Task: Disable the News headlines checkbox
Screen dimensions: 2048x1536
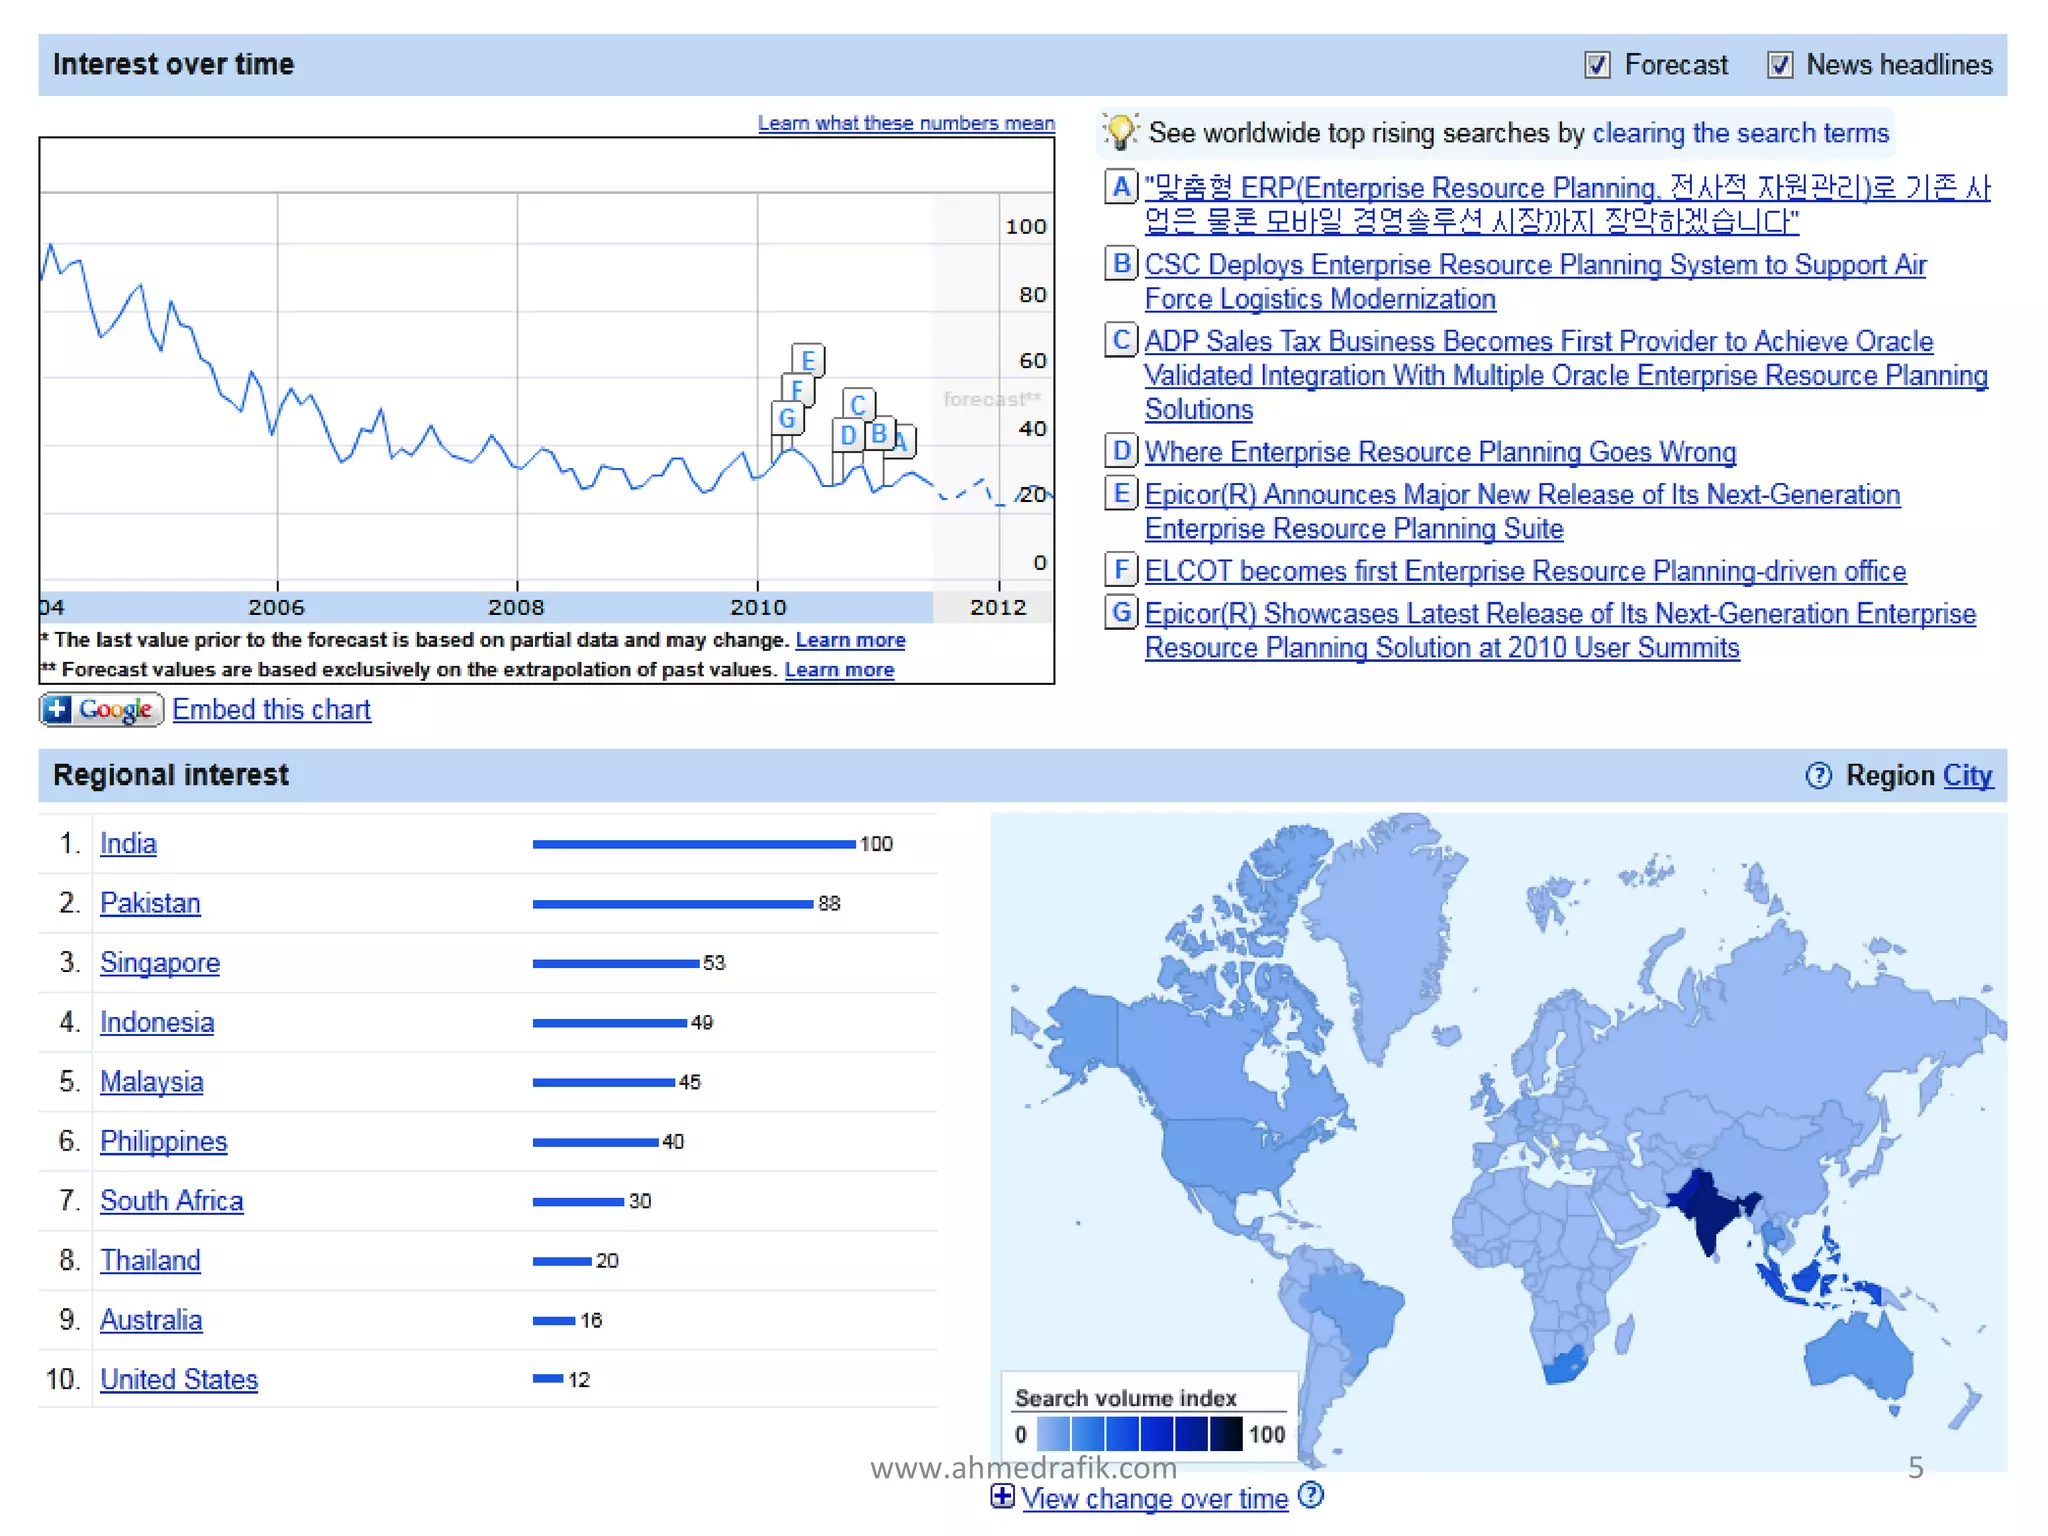Action: coord(1779,65)
